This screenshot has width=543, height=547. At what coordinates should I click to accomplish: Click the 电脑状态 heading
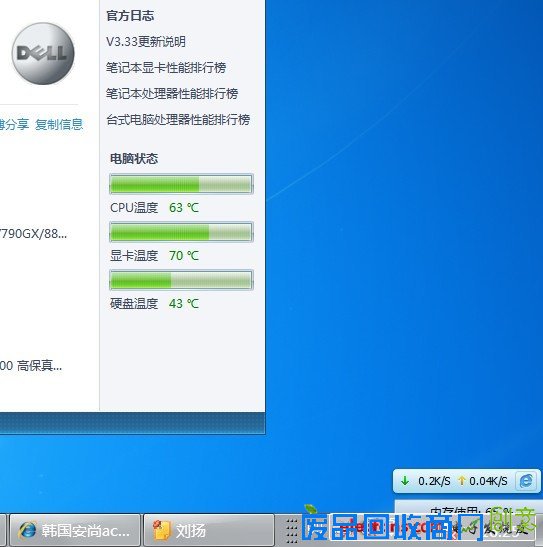point(134,159)
